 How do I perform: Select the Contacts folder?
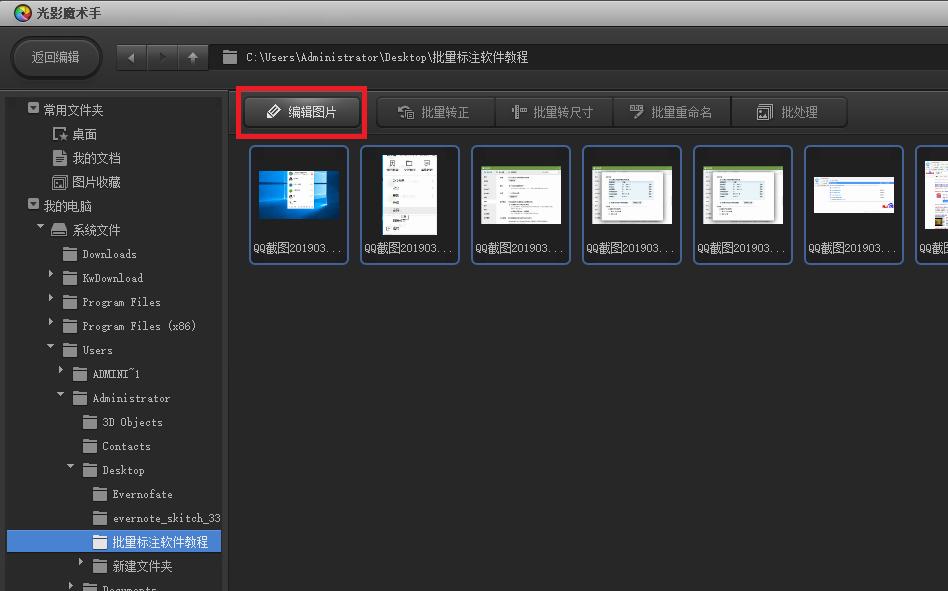pos(117,447)
